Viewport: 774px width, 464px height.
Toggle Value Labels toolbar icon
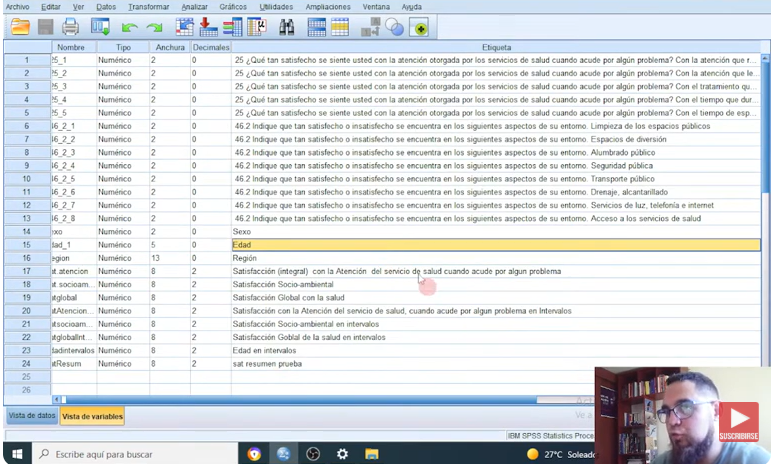(370, 27)
